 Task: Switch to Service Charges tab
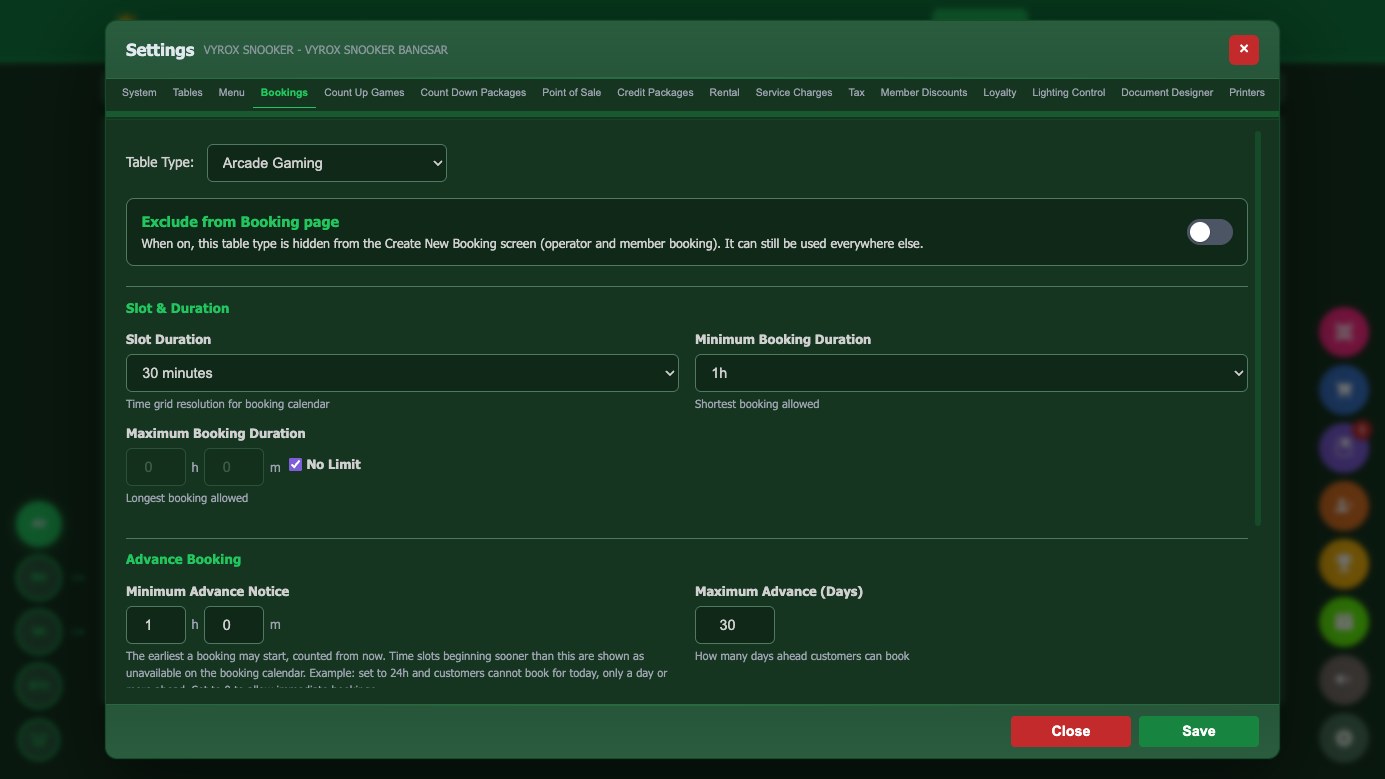coord(793,92)
